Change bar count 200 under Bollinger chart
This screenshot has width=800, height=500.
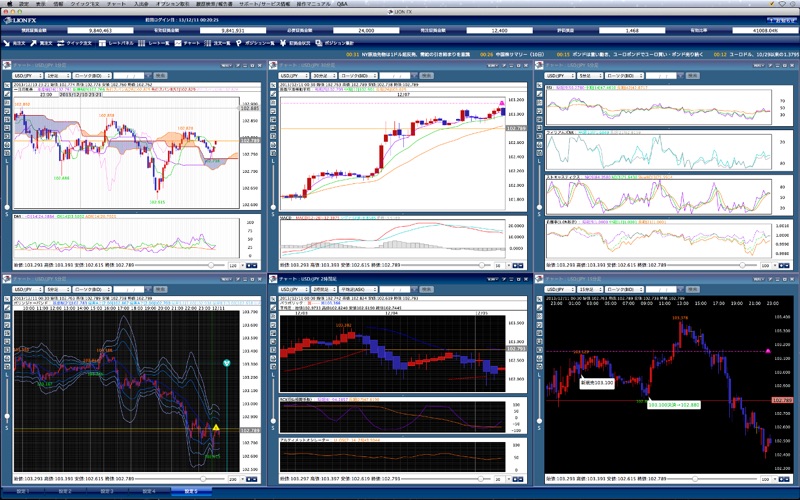click(x=235, y=479)
